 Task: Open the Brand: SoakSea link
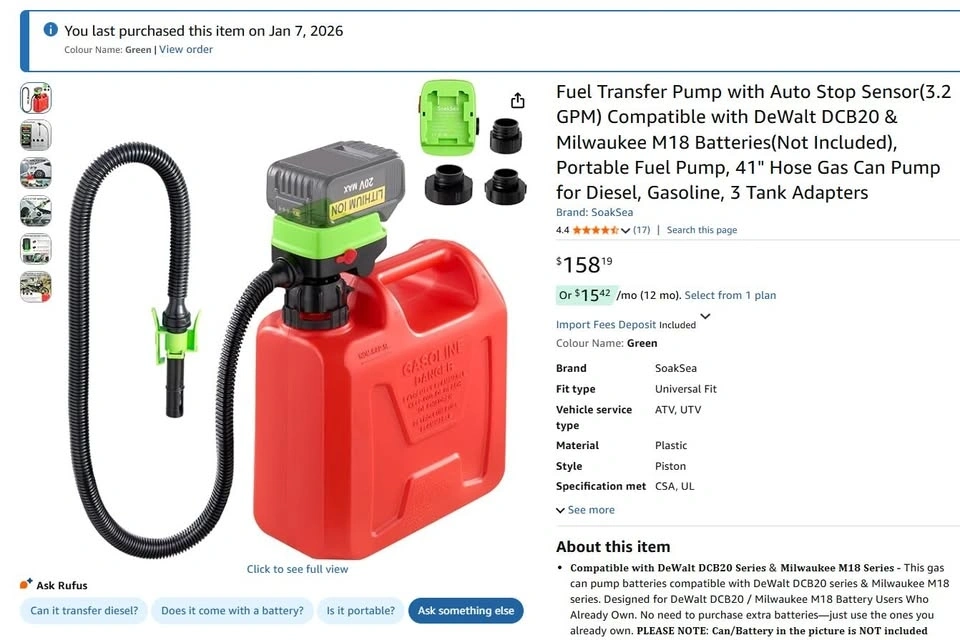594,213
